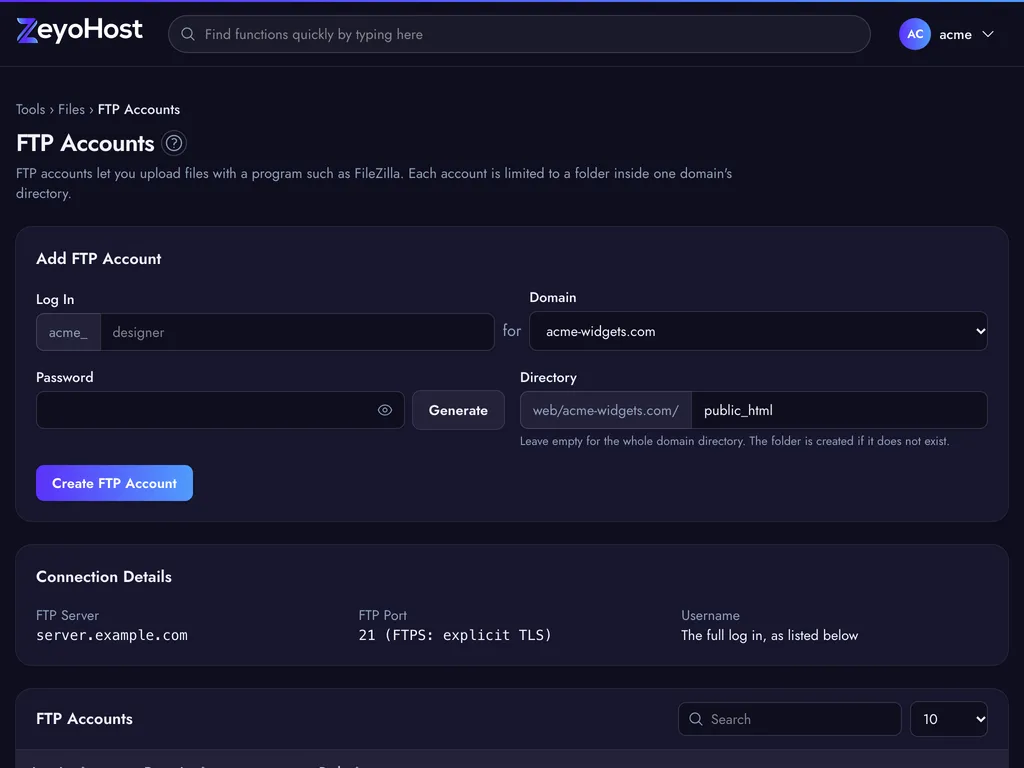Click the server.example.com FTP server value
The height and width of the screenshot is (768, 1024).
click(x=112, y=635)
